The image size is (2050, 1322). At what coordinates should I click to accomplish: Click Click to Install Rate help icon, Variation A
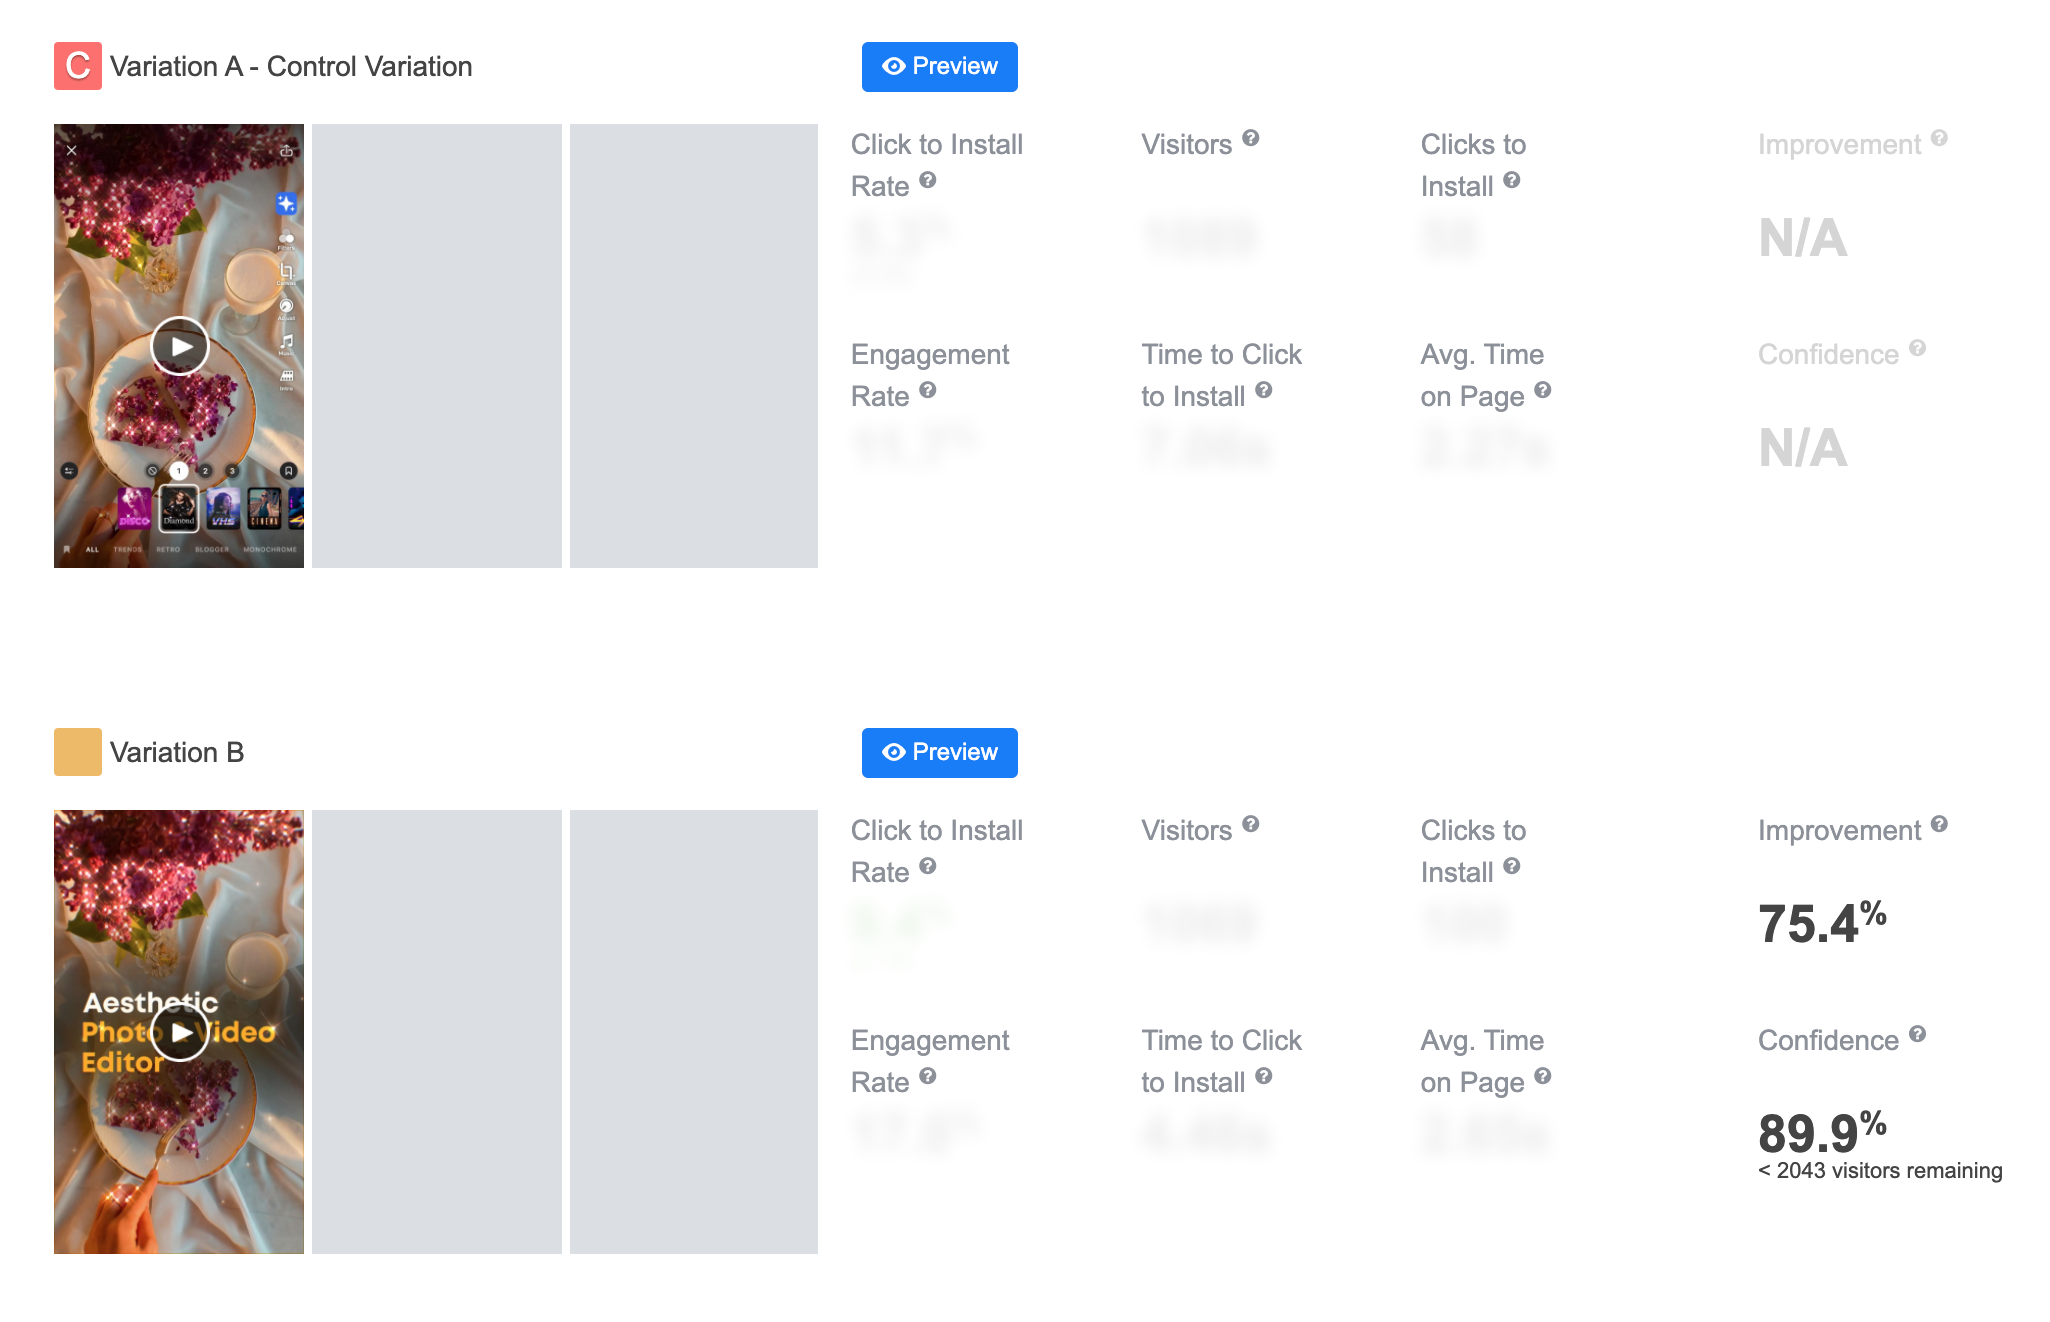pos(928,180)
